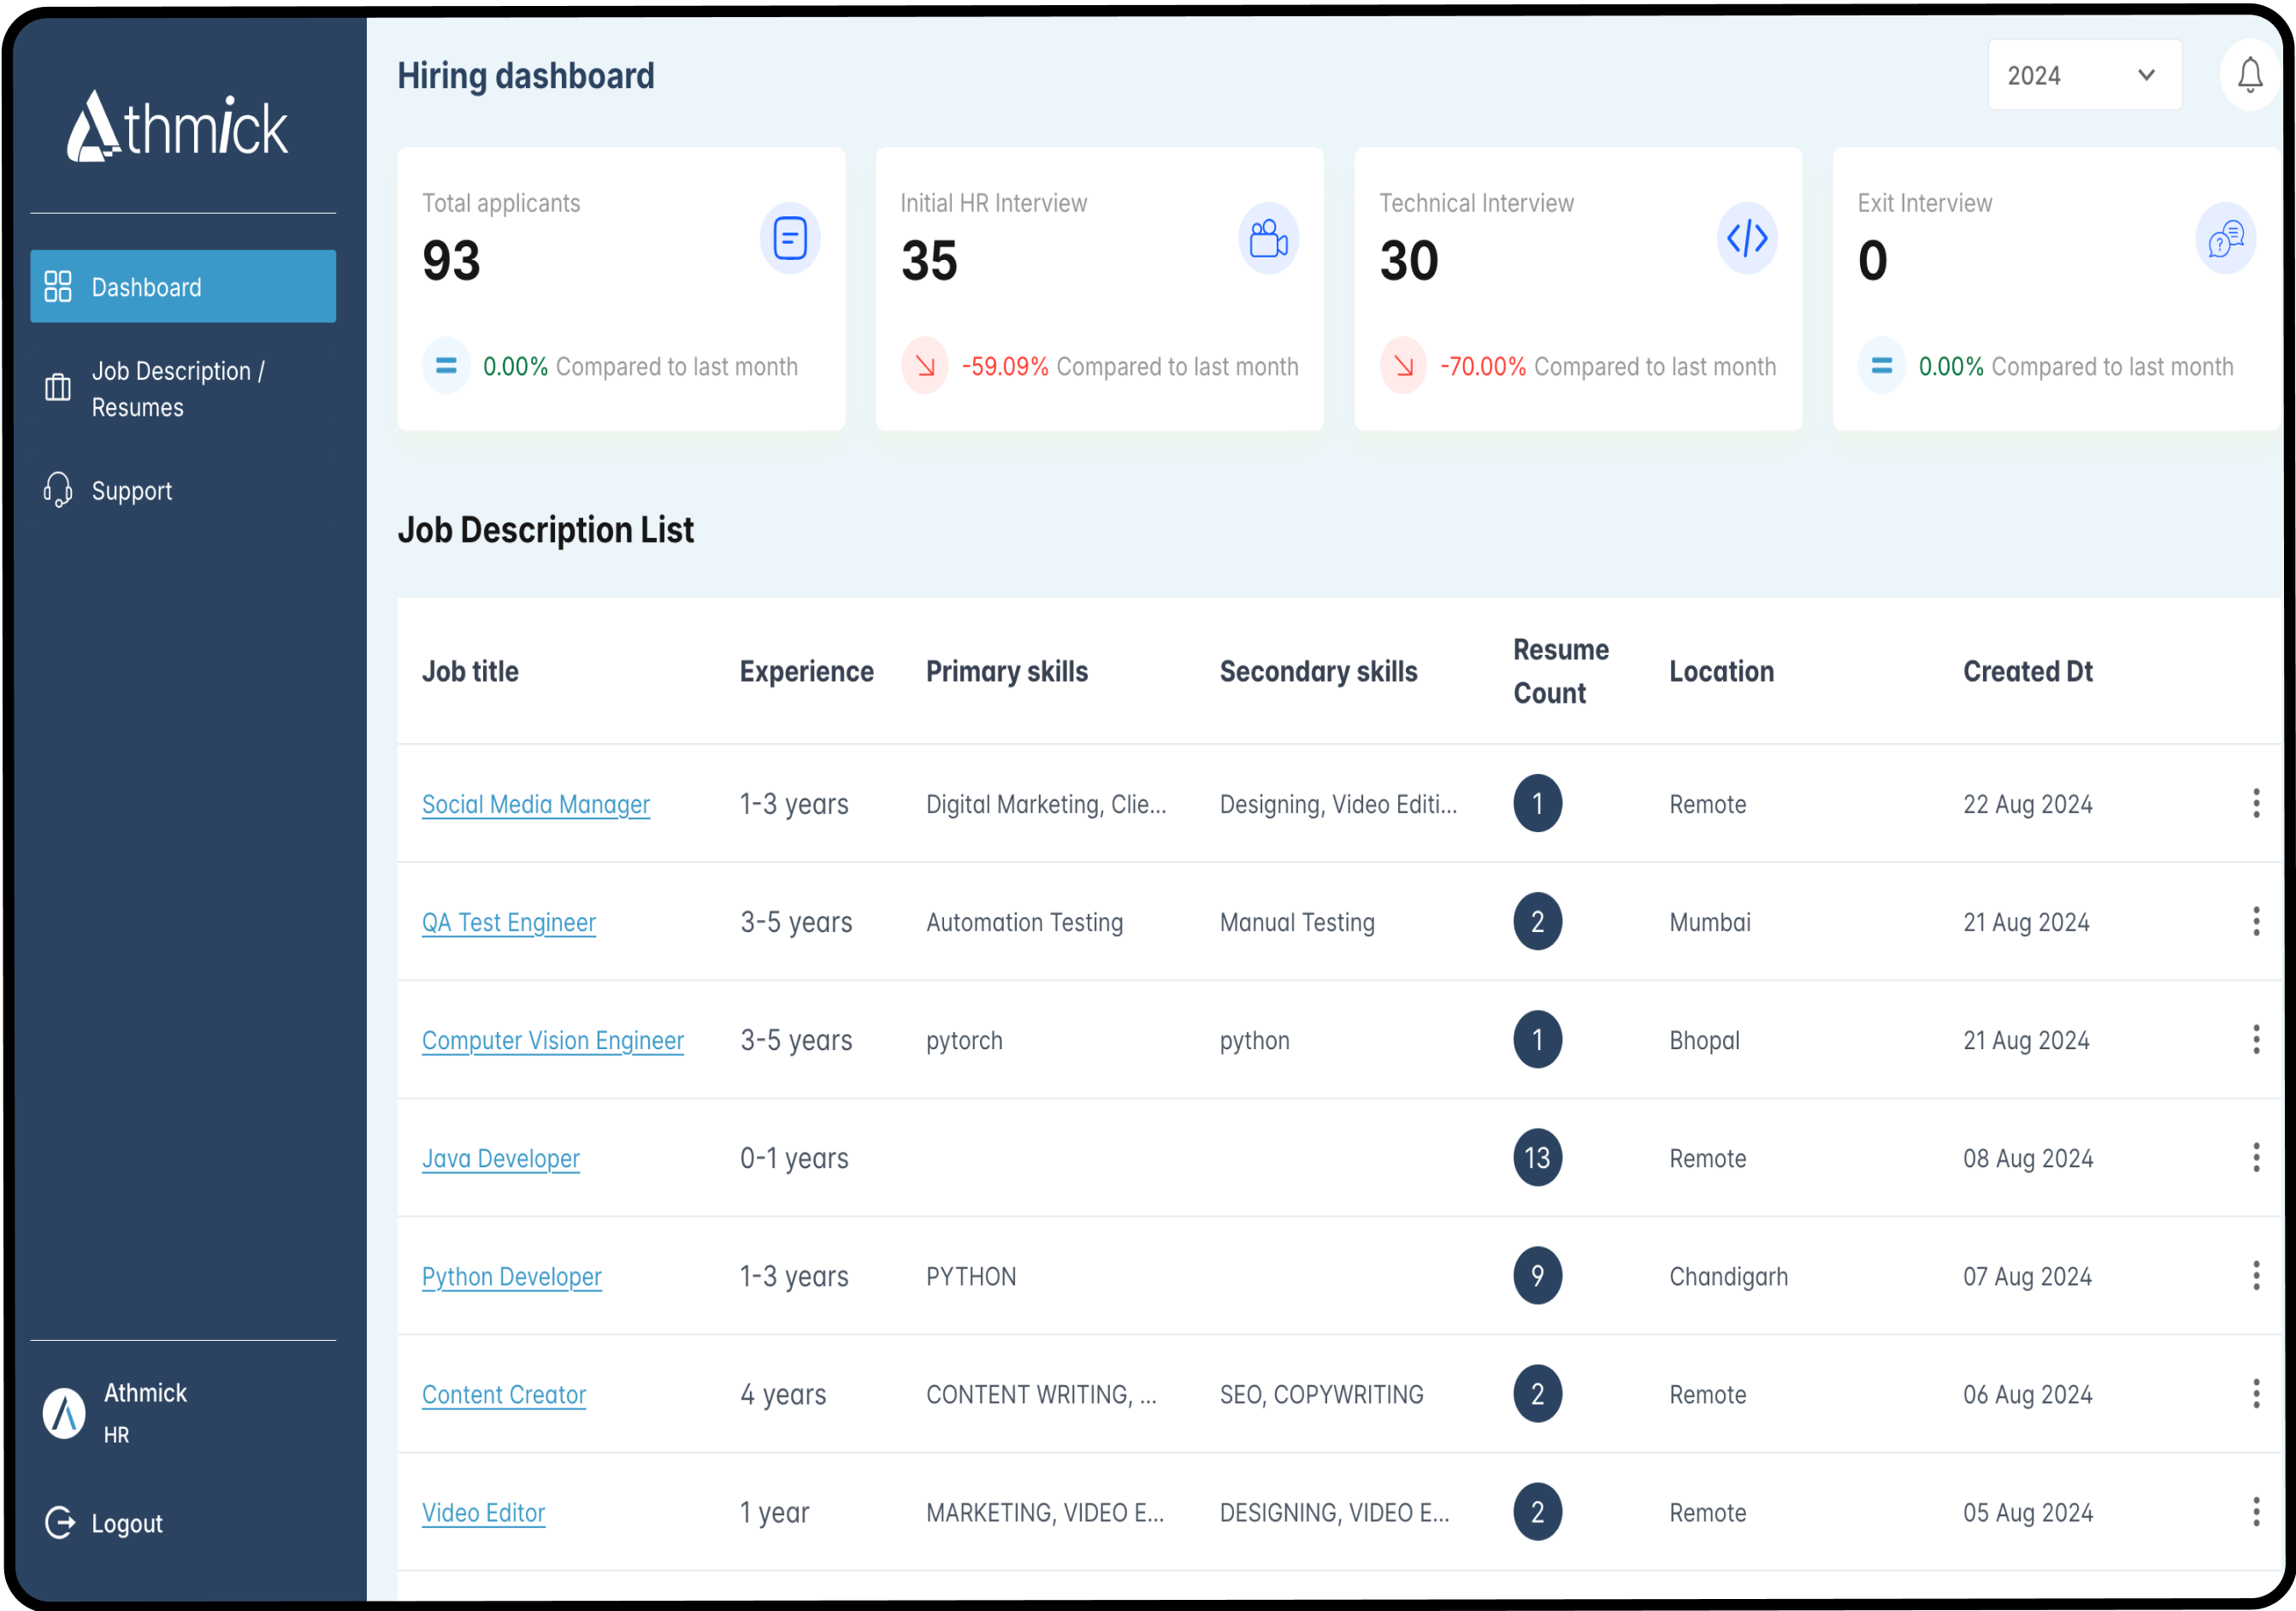Click the Athmick logo in sidebar
The height and width of the screenshot is (1611, 2296).
point(178,127)
